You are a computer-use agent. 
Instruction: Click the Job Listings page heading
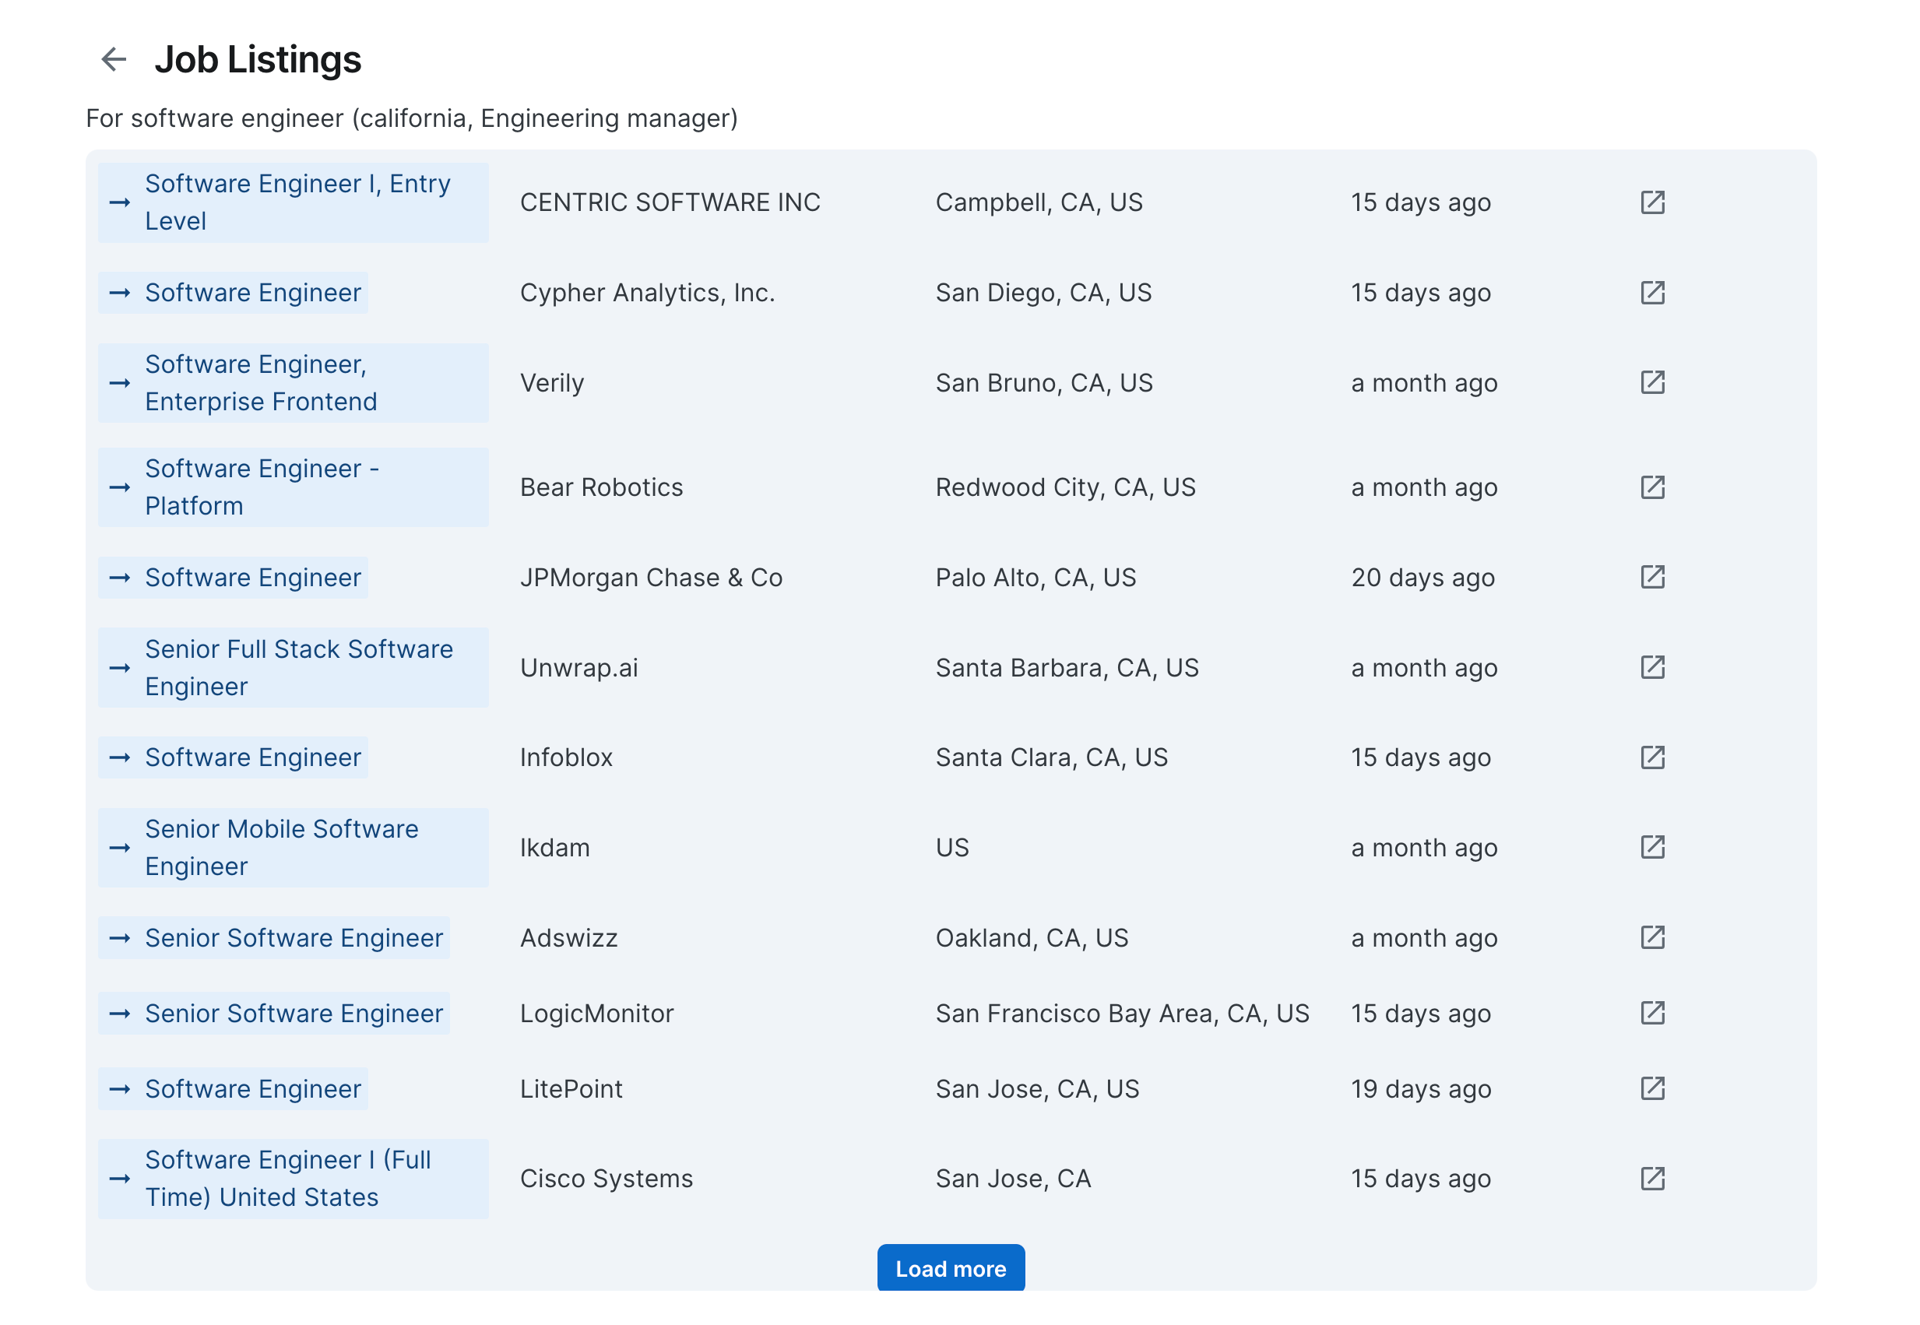(x=258, y=60)
